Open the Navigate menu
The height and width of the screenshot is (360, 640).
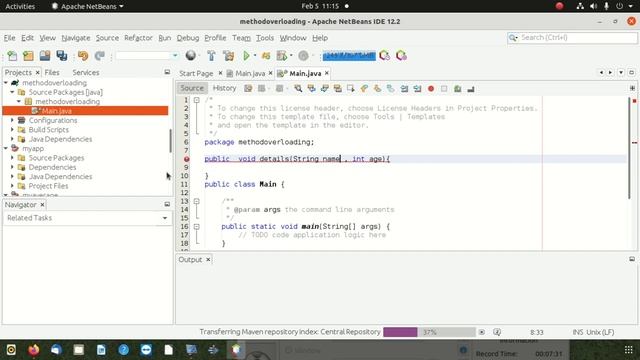(76, 38)
